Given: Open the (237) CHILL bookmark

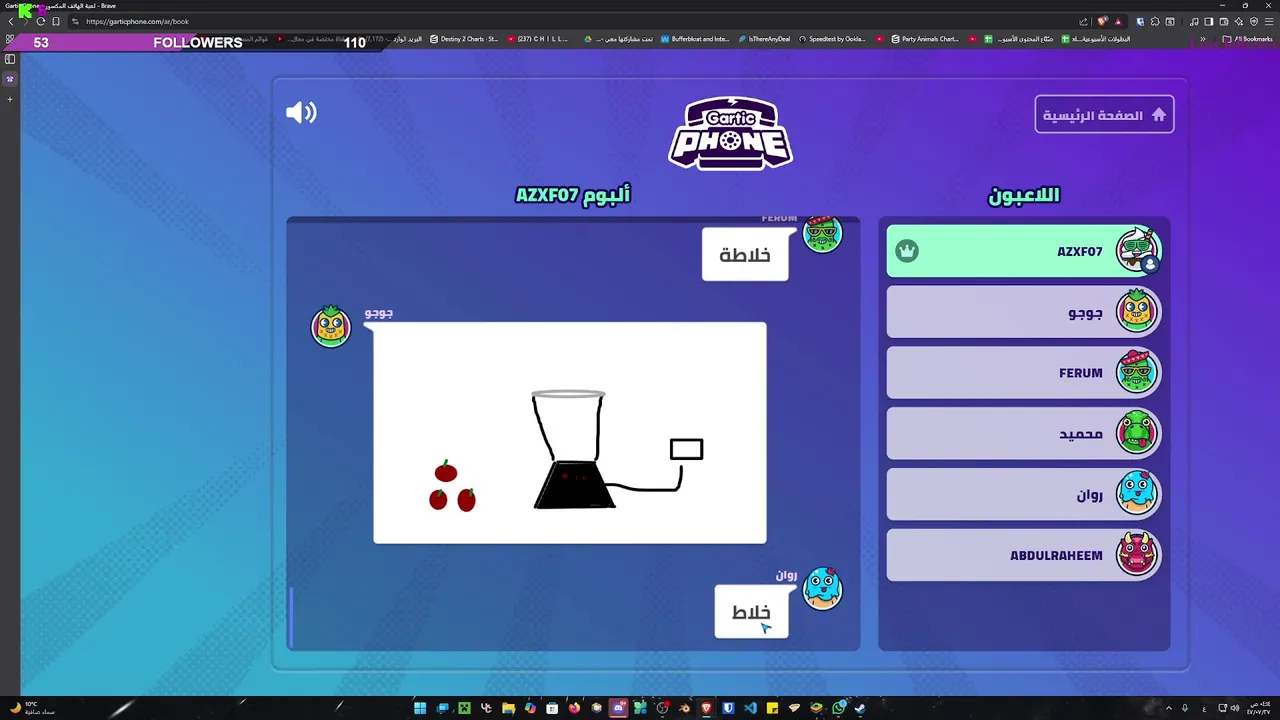Looking at the screenshot, I should click(x=538, y=39).
